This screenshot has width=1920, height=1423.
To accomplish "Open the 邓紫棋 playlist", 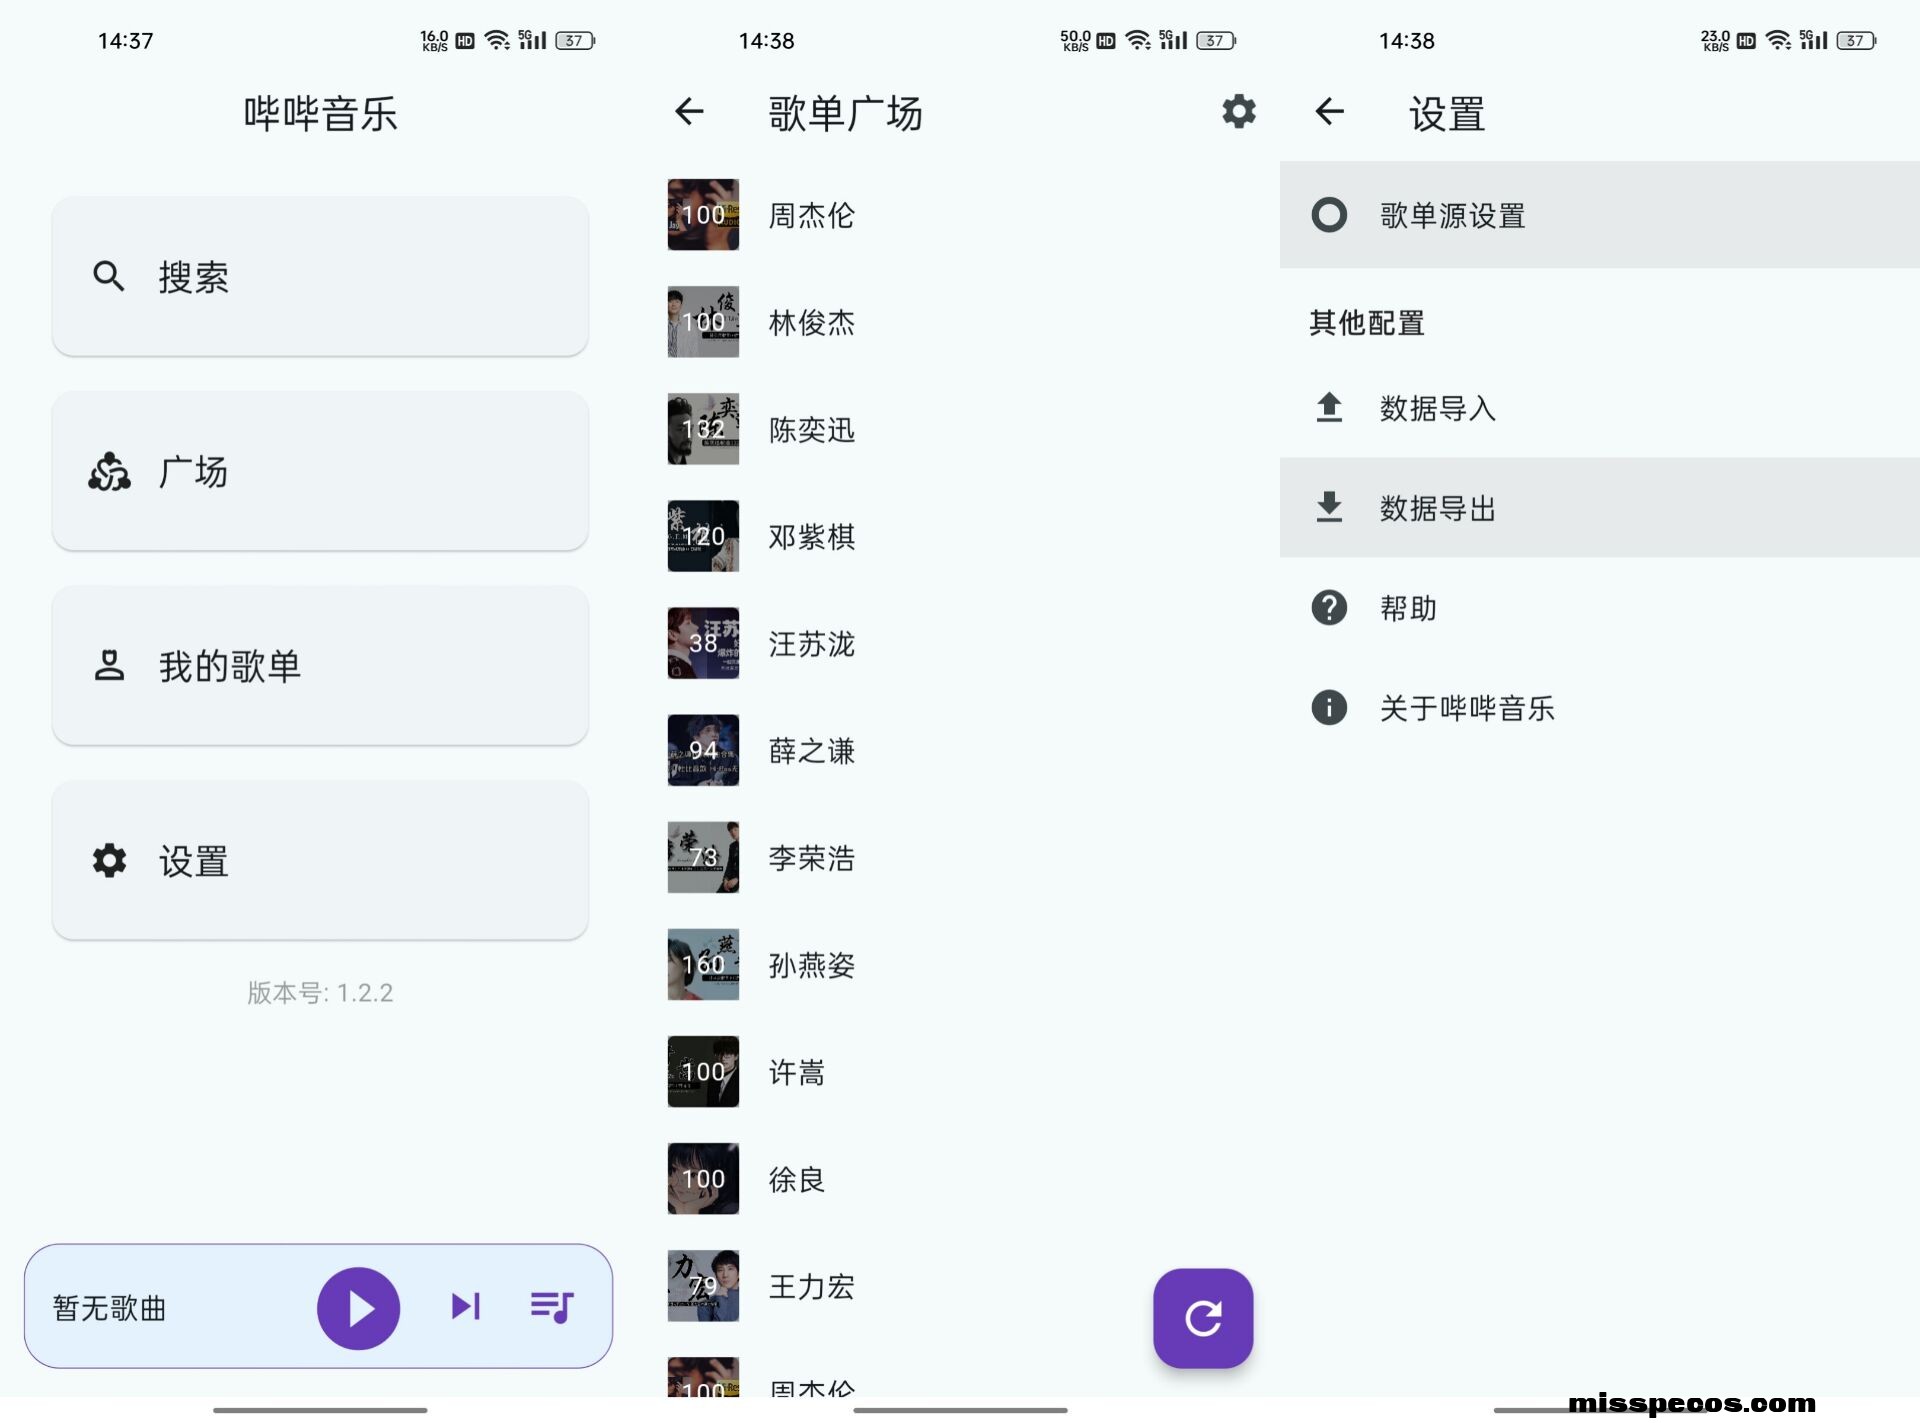I will coord(960,536).
